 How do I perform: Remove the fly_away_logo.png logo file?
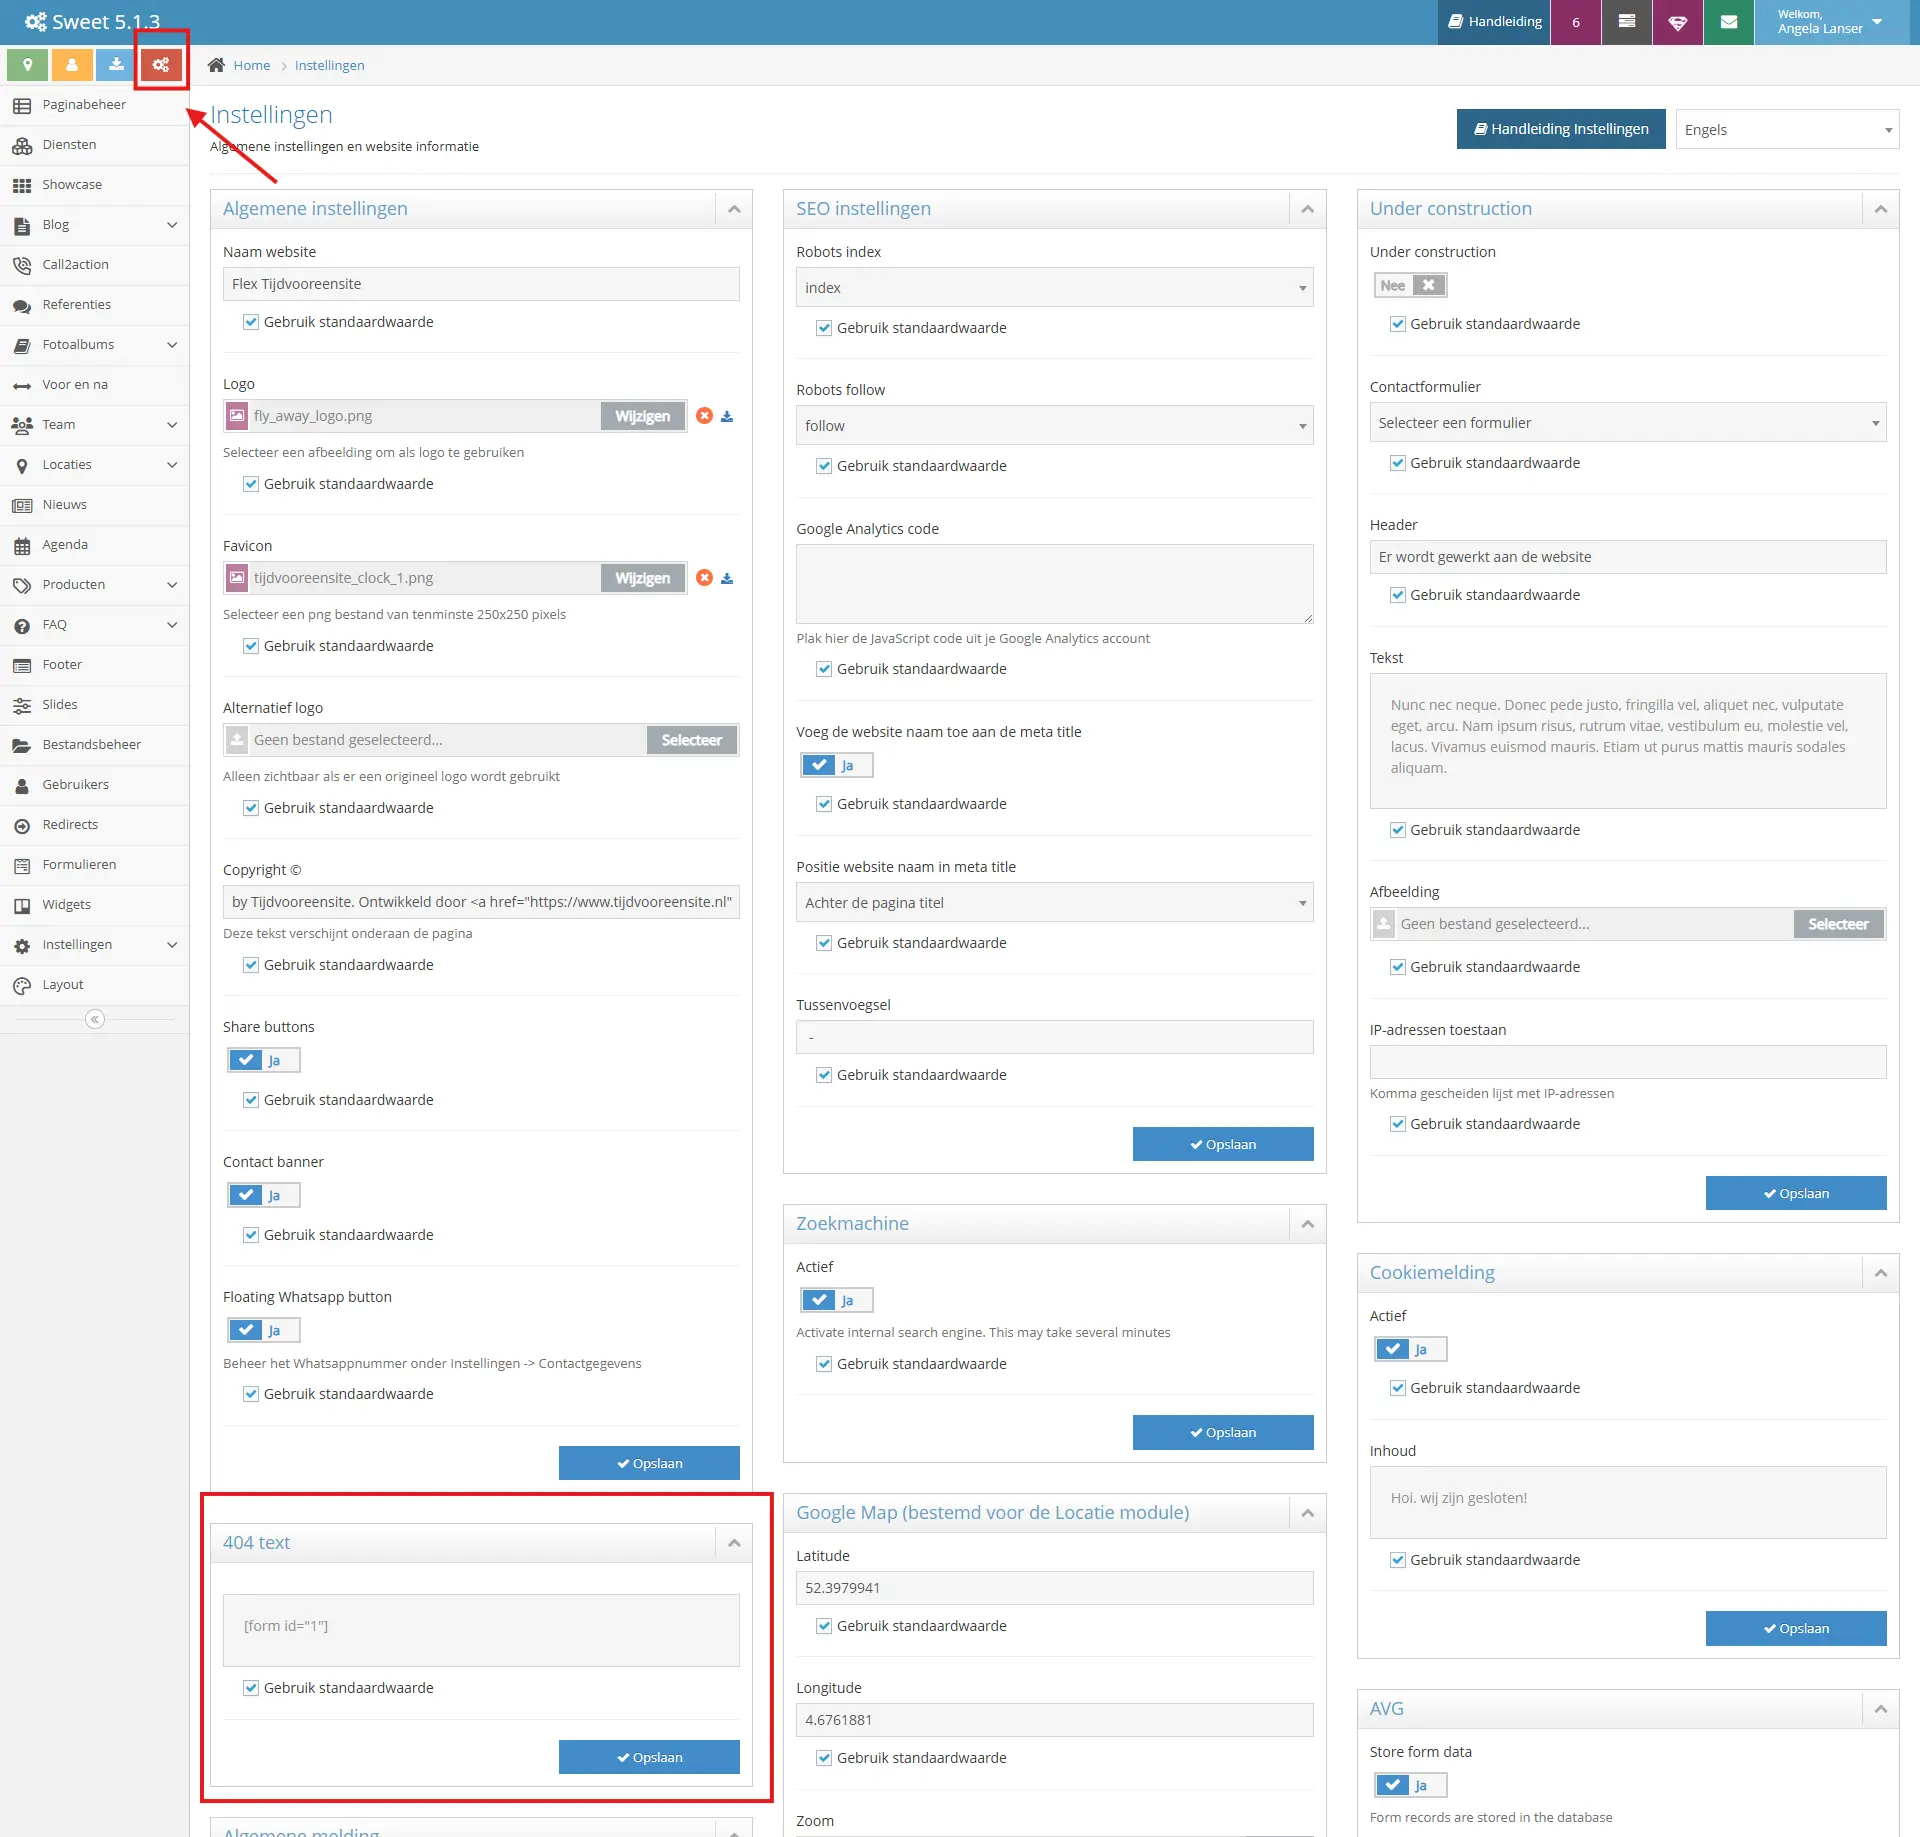[x=705, y=416]
